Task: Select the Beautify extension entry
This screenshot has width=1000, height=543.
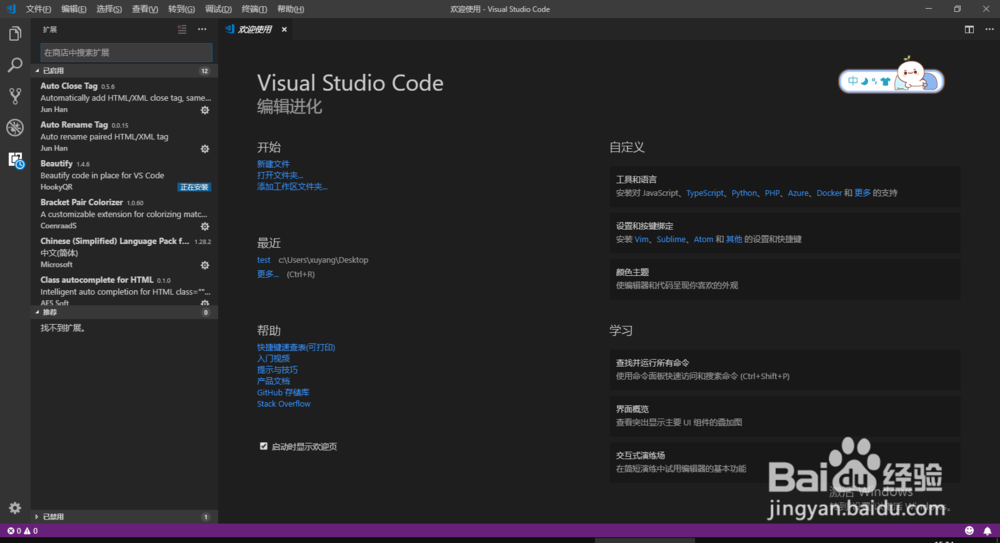Action: point(124,175)
